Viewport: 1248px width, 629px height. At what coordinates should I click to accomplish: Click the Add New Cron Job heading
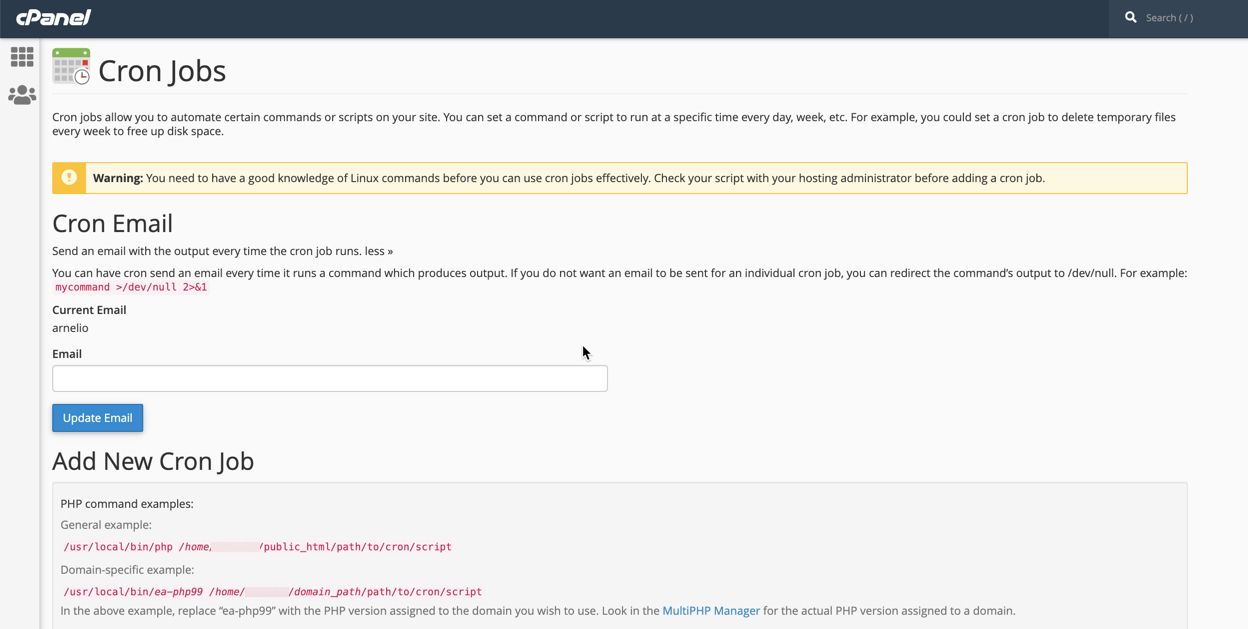[153, 461]
